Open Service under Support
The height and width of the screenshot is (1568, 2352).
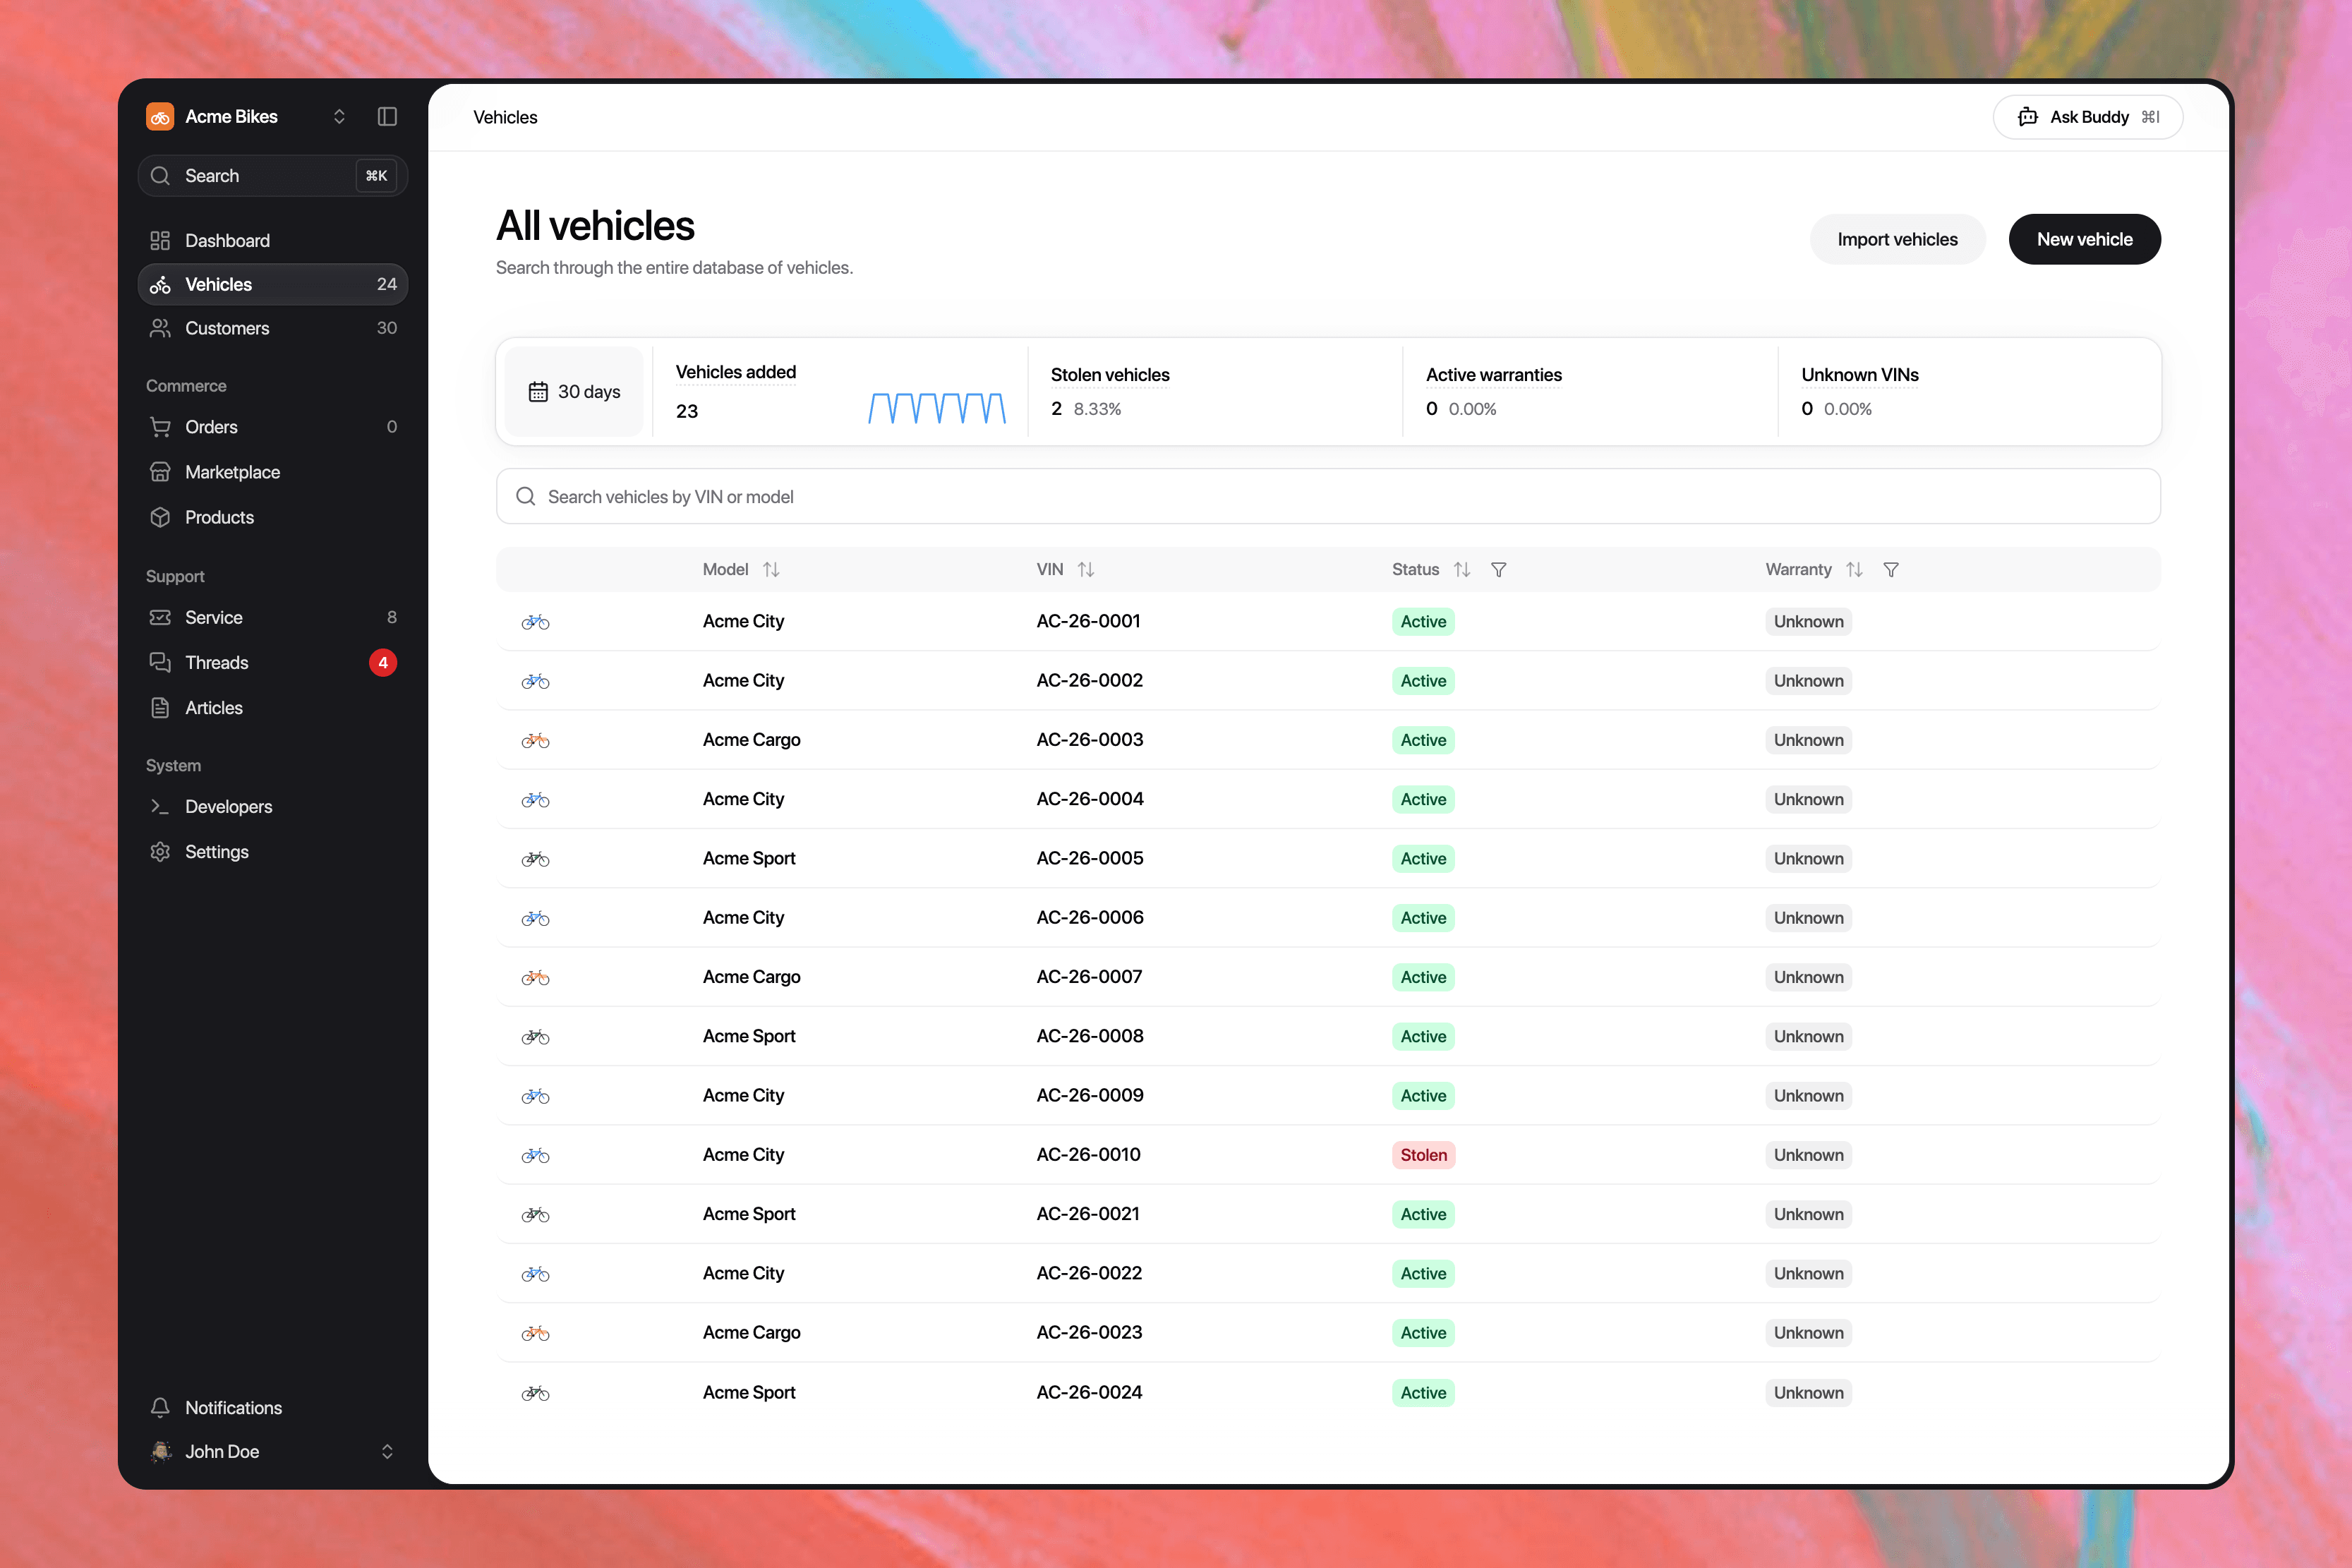pos(272,617)
